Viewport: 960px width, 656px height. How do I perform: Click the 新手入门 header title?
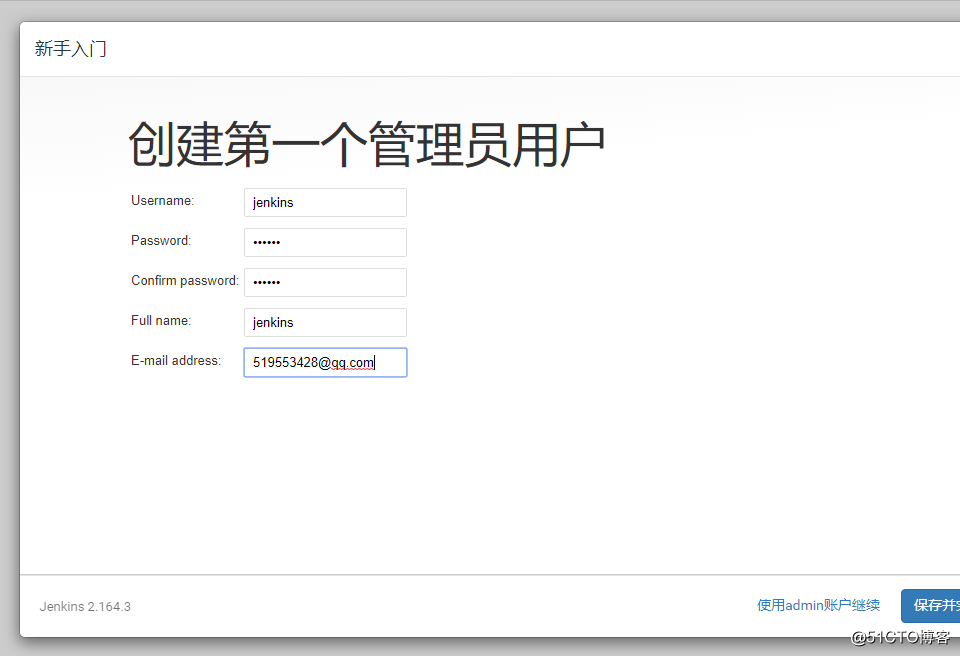pos(70,47)
